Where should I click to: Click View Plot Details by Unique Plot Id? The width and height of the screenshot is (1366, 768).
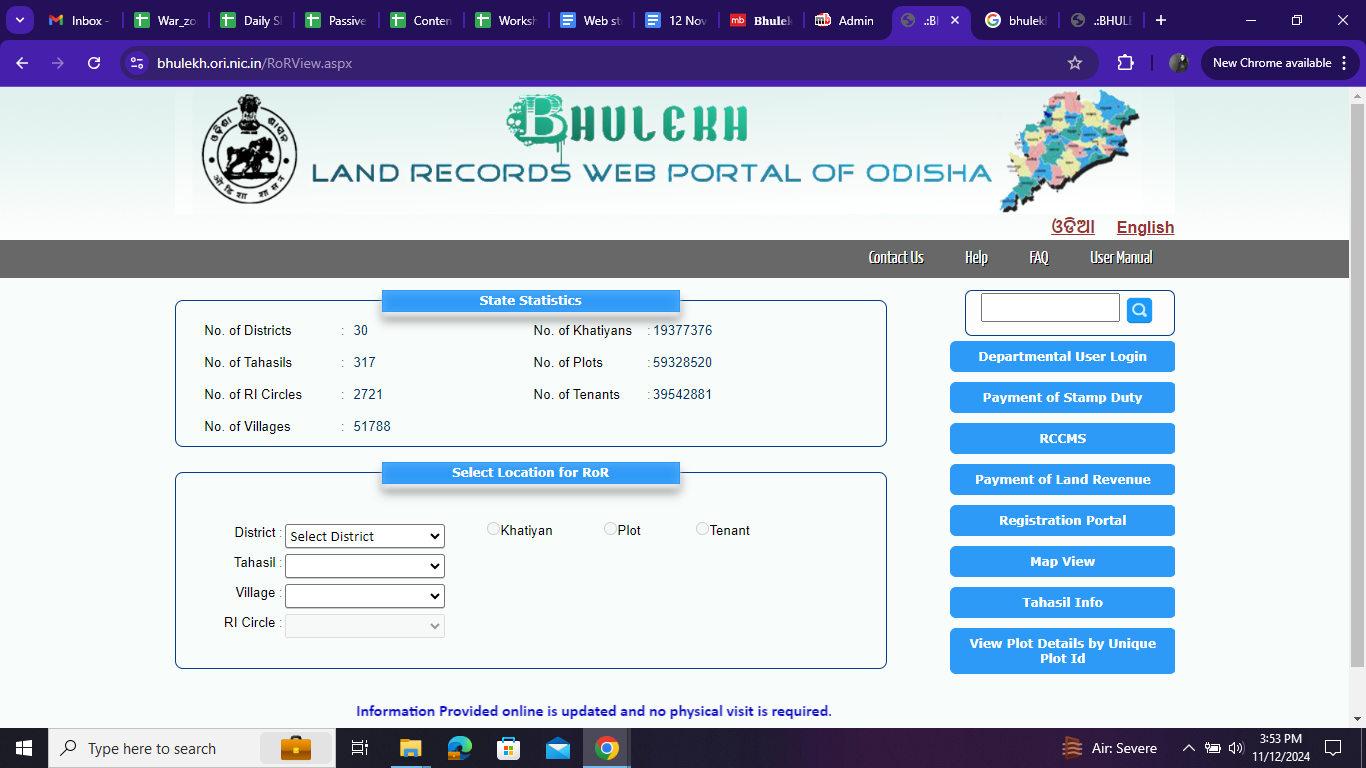[1062, 651]
